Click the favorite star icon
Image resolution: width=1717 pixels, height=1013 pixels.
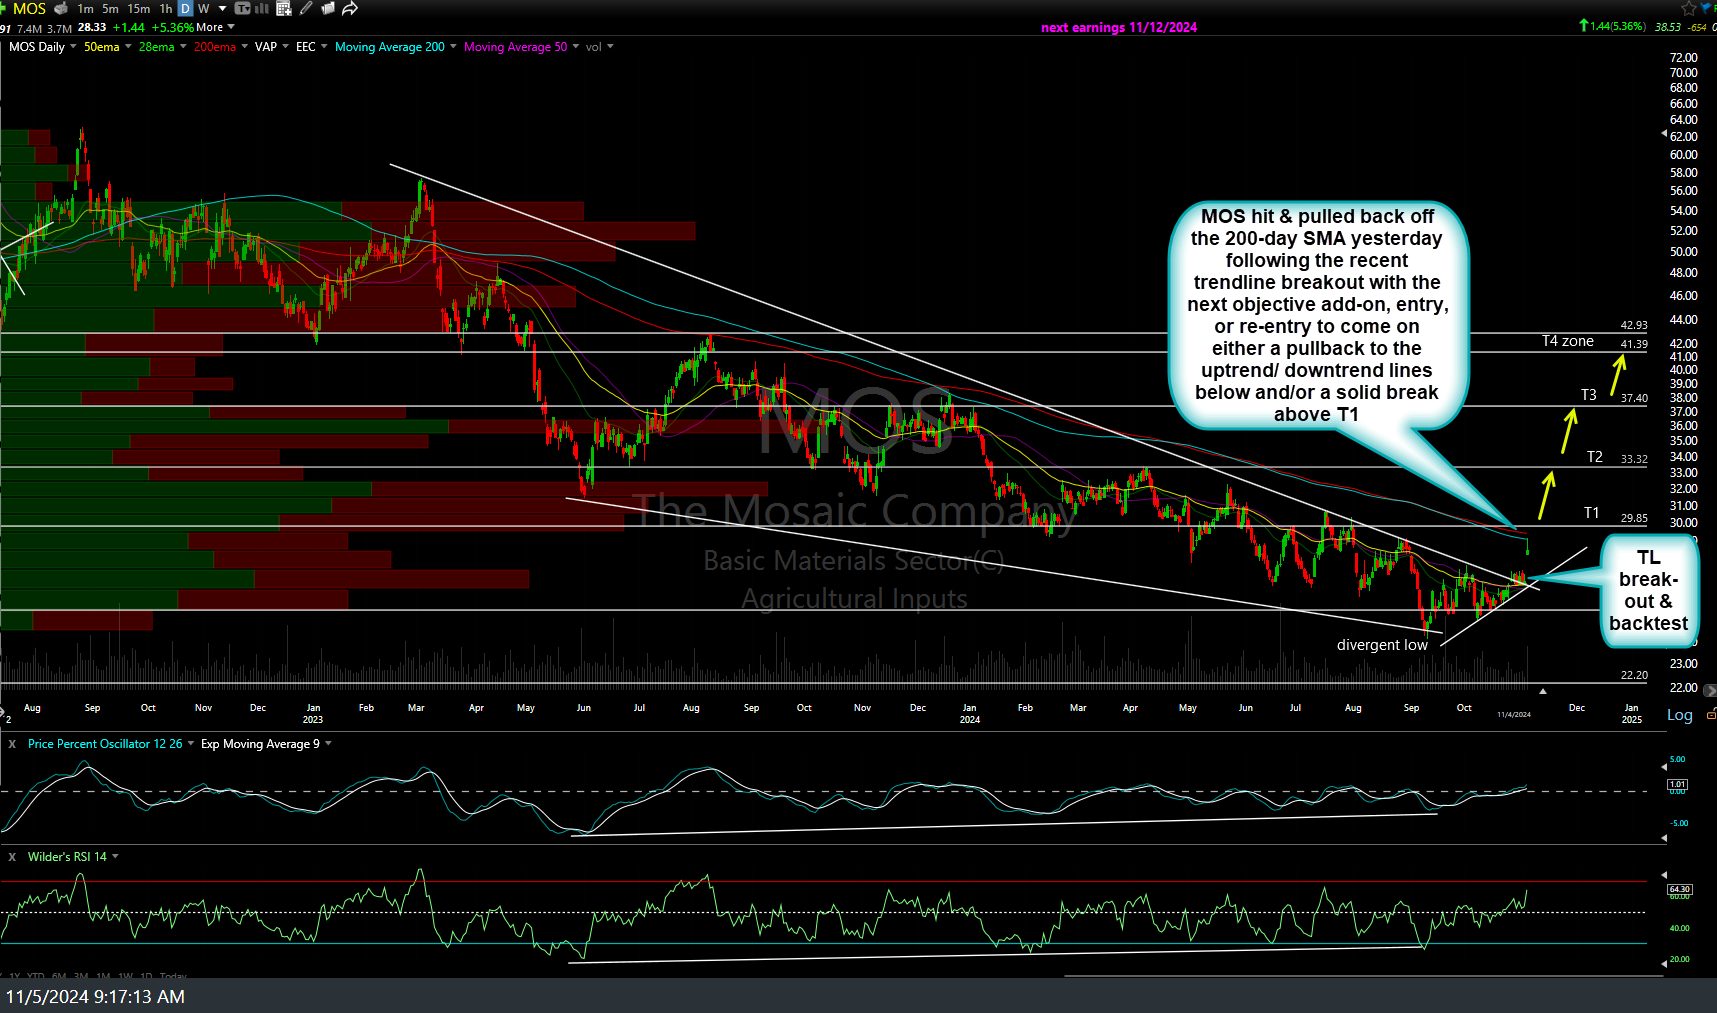pyautogui.click(x=1689, y=8)
